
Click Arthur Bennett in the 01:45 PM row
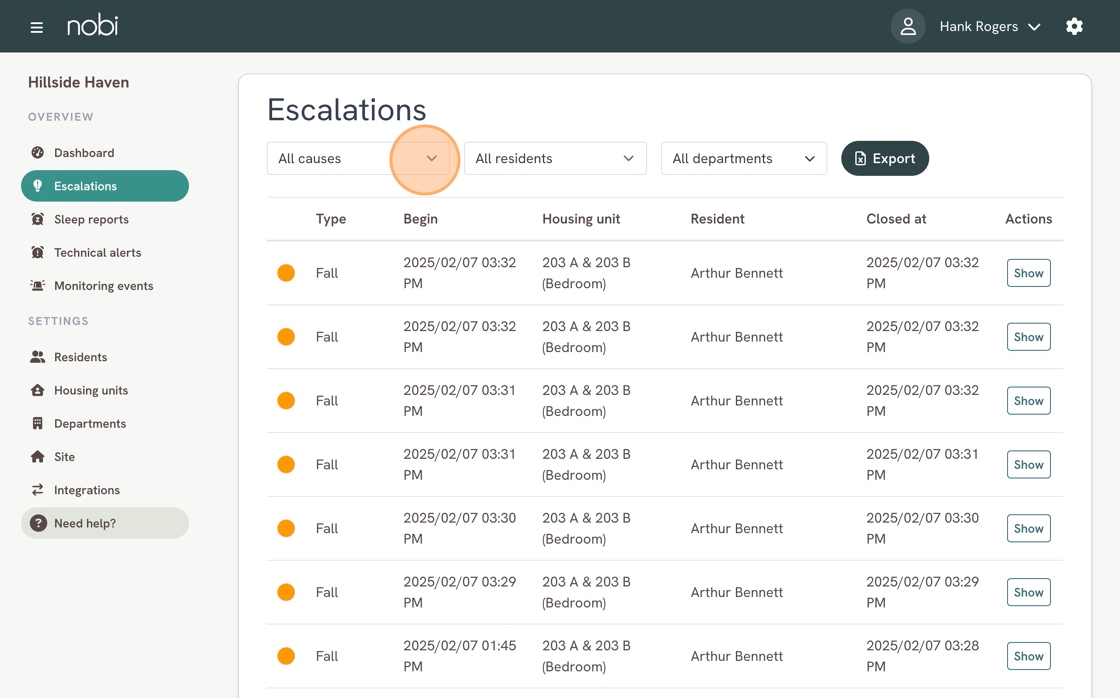(736, 656)
